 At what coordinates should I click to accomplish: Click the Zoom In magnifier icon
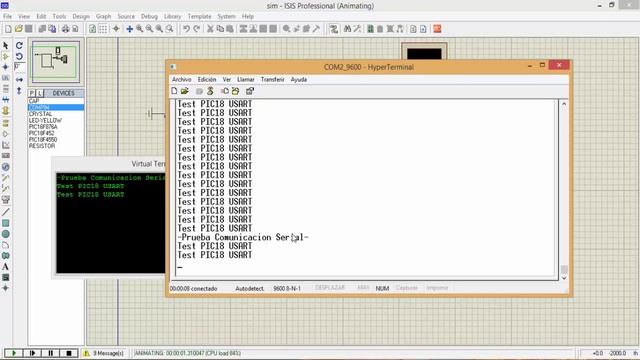click(x=140, y=29)
